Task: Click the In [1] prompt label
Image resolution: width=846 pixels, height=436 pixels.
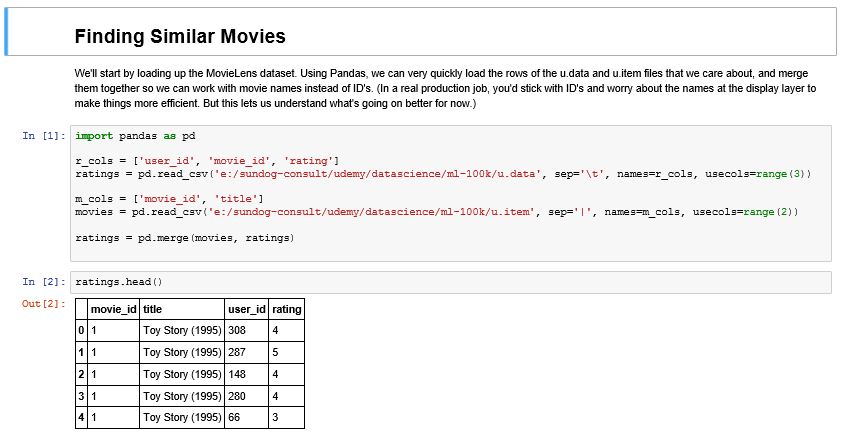Action: (44, 135)
